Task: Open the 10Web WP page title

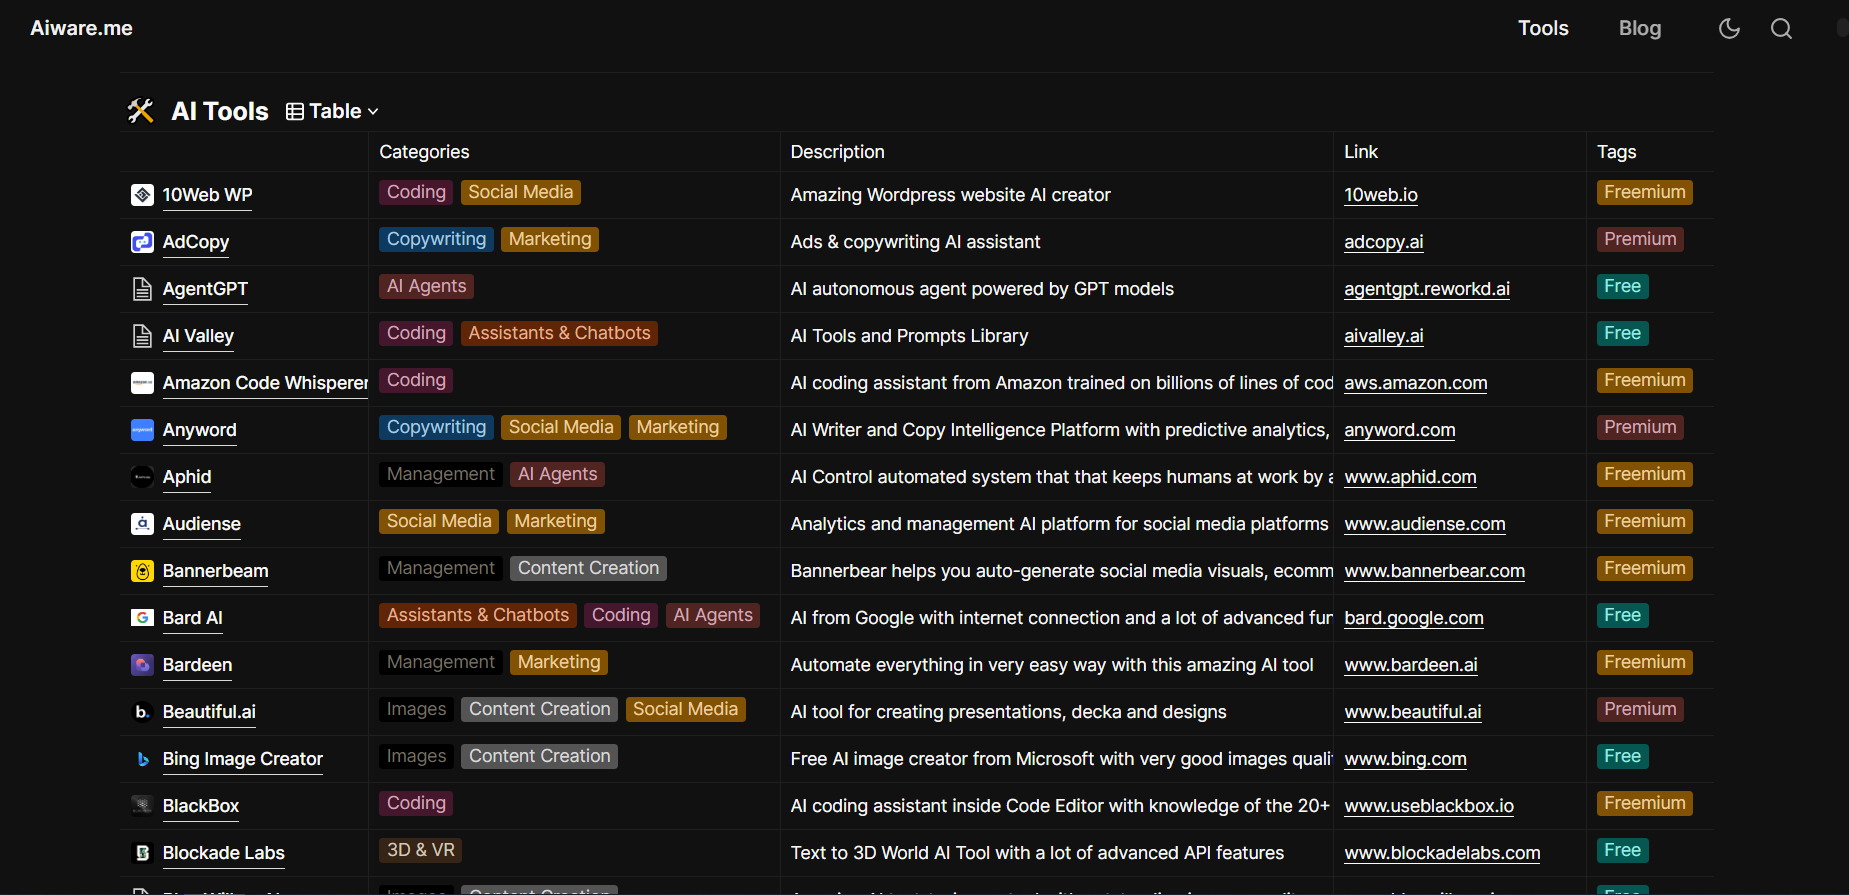Action: click(x=207, y=195)
